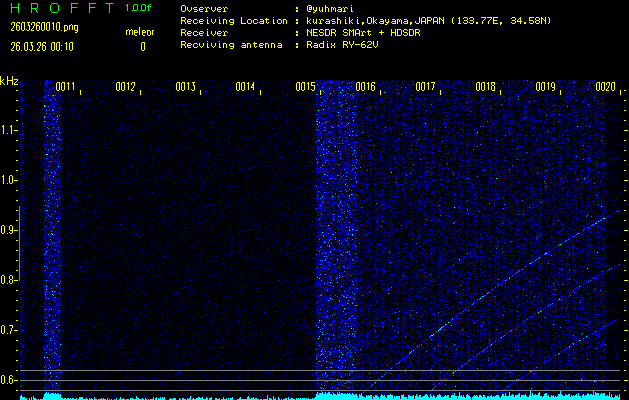The image size is (629, 400).
Task: Click the bright noise burst near 0016
Action: pos(335,240)
